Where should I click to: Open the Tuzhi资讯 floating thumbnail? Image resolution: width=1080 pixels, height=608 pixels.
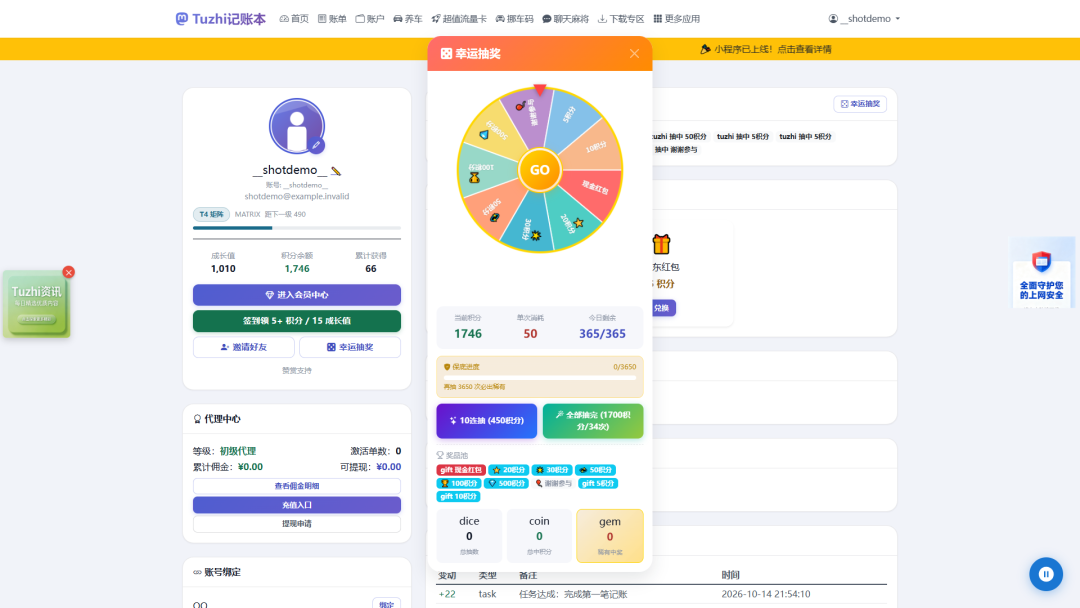pos(37,304)
